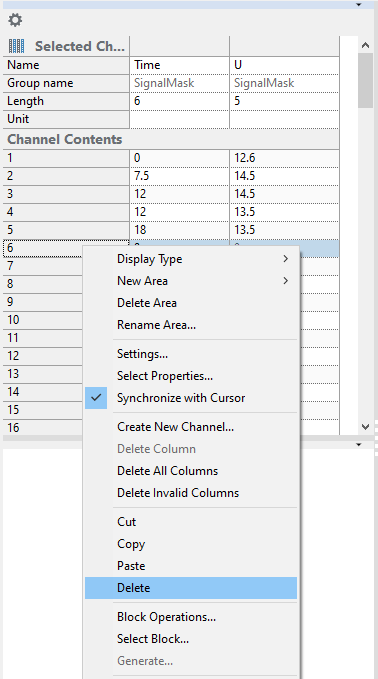This screenshot has height=679, width=378.
Task: Select Delete All Columns
Action: 167,471
